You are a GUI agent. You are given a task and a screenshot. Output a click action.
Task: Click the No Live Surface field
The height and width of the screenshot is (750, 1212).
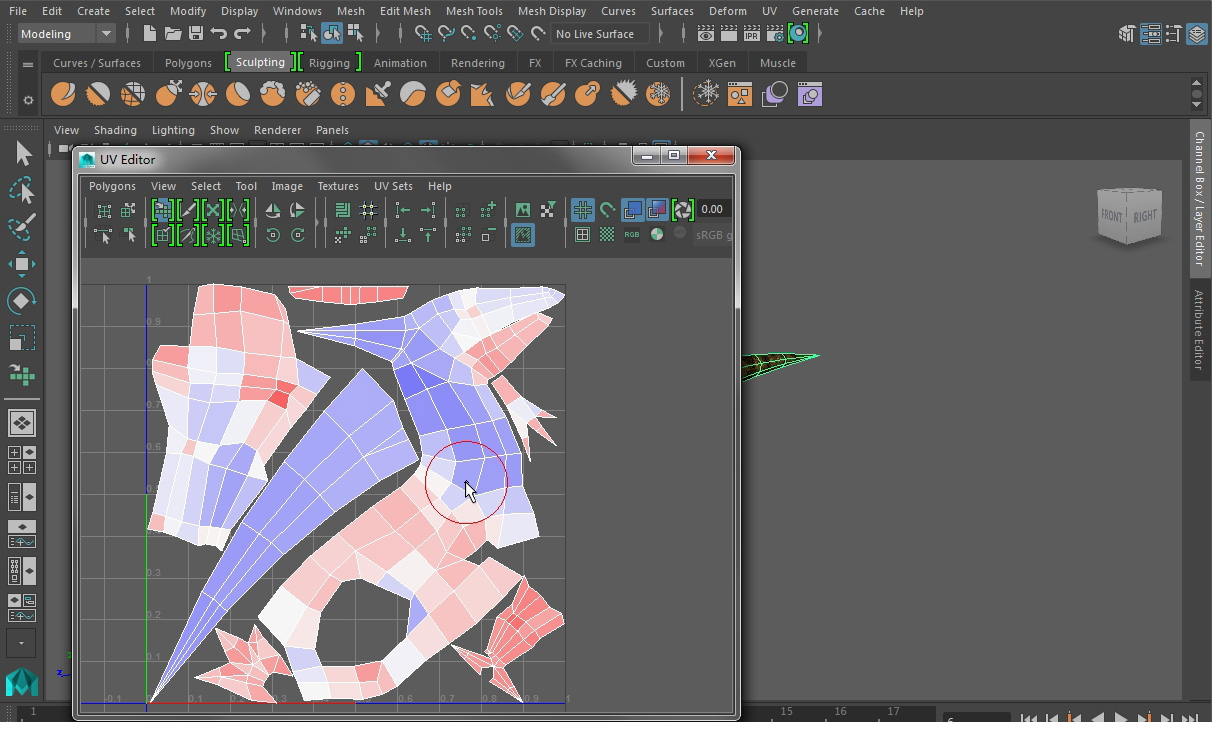click(599, 34)
